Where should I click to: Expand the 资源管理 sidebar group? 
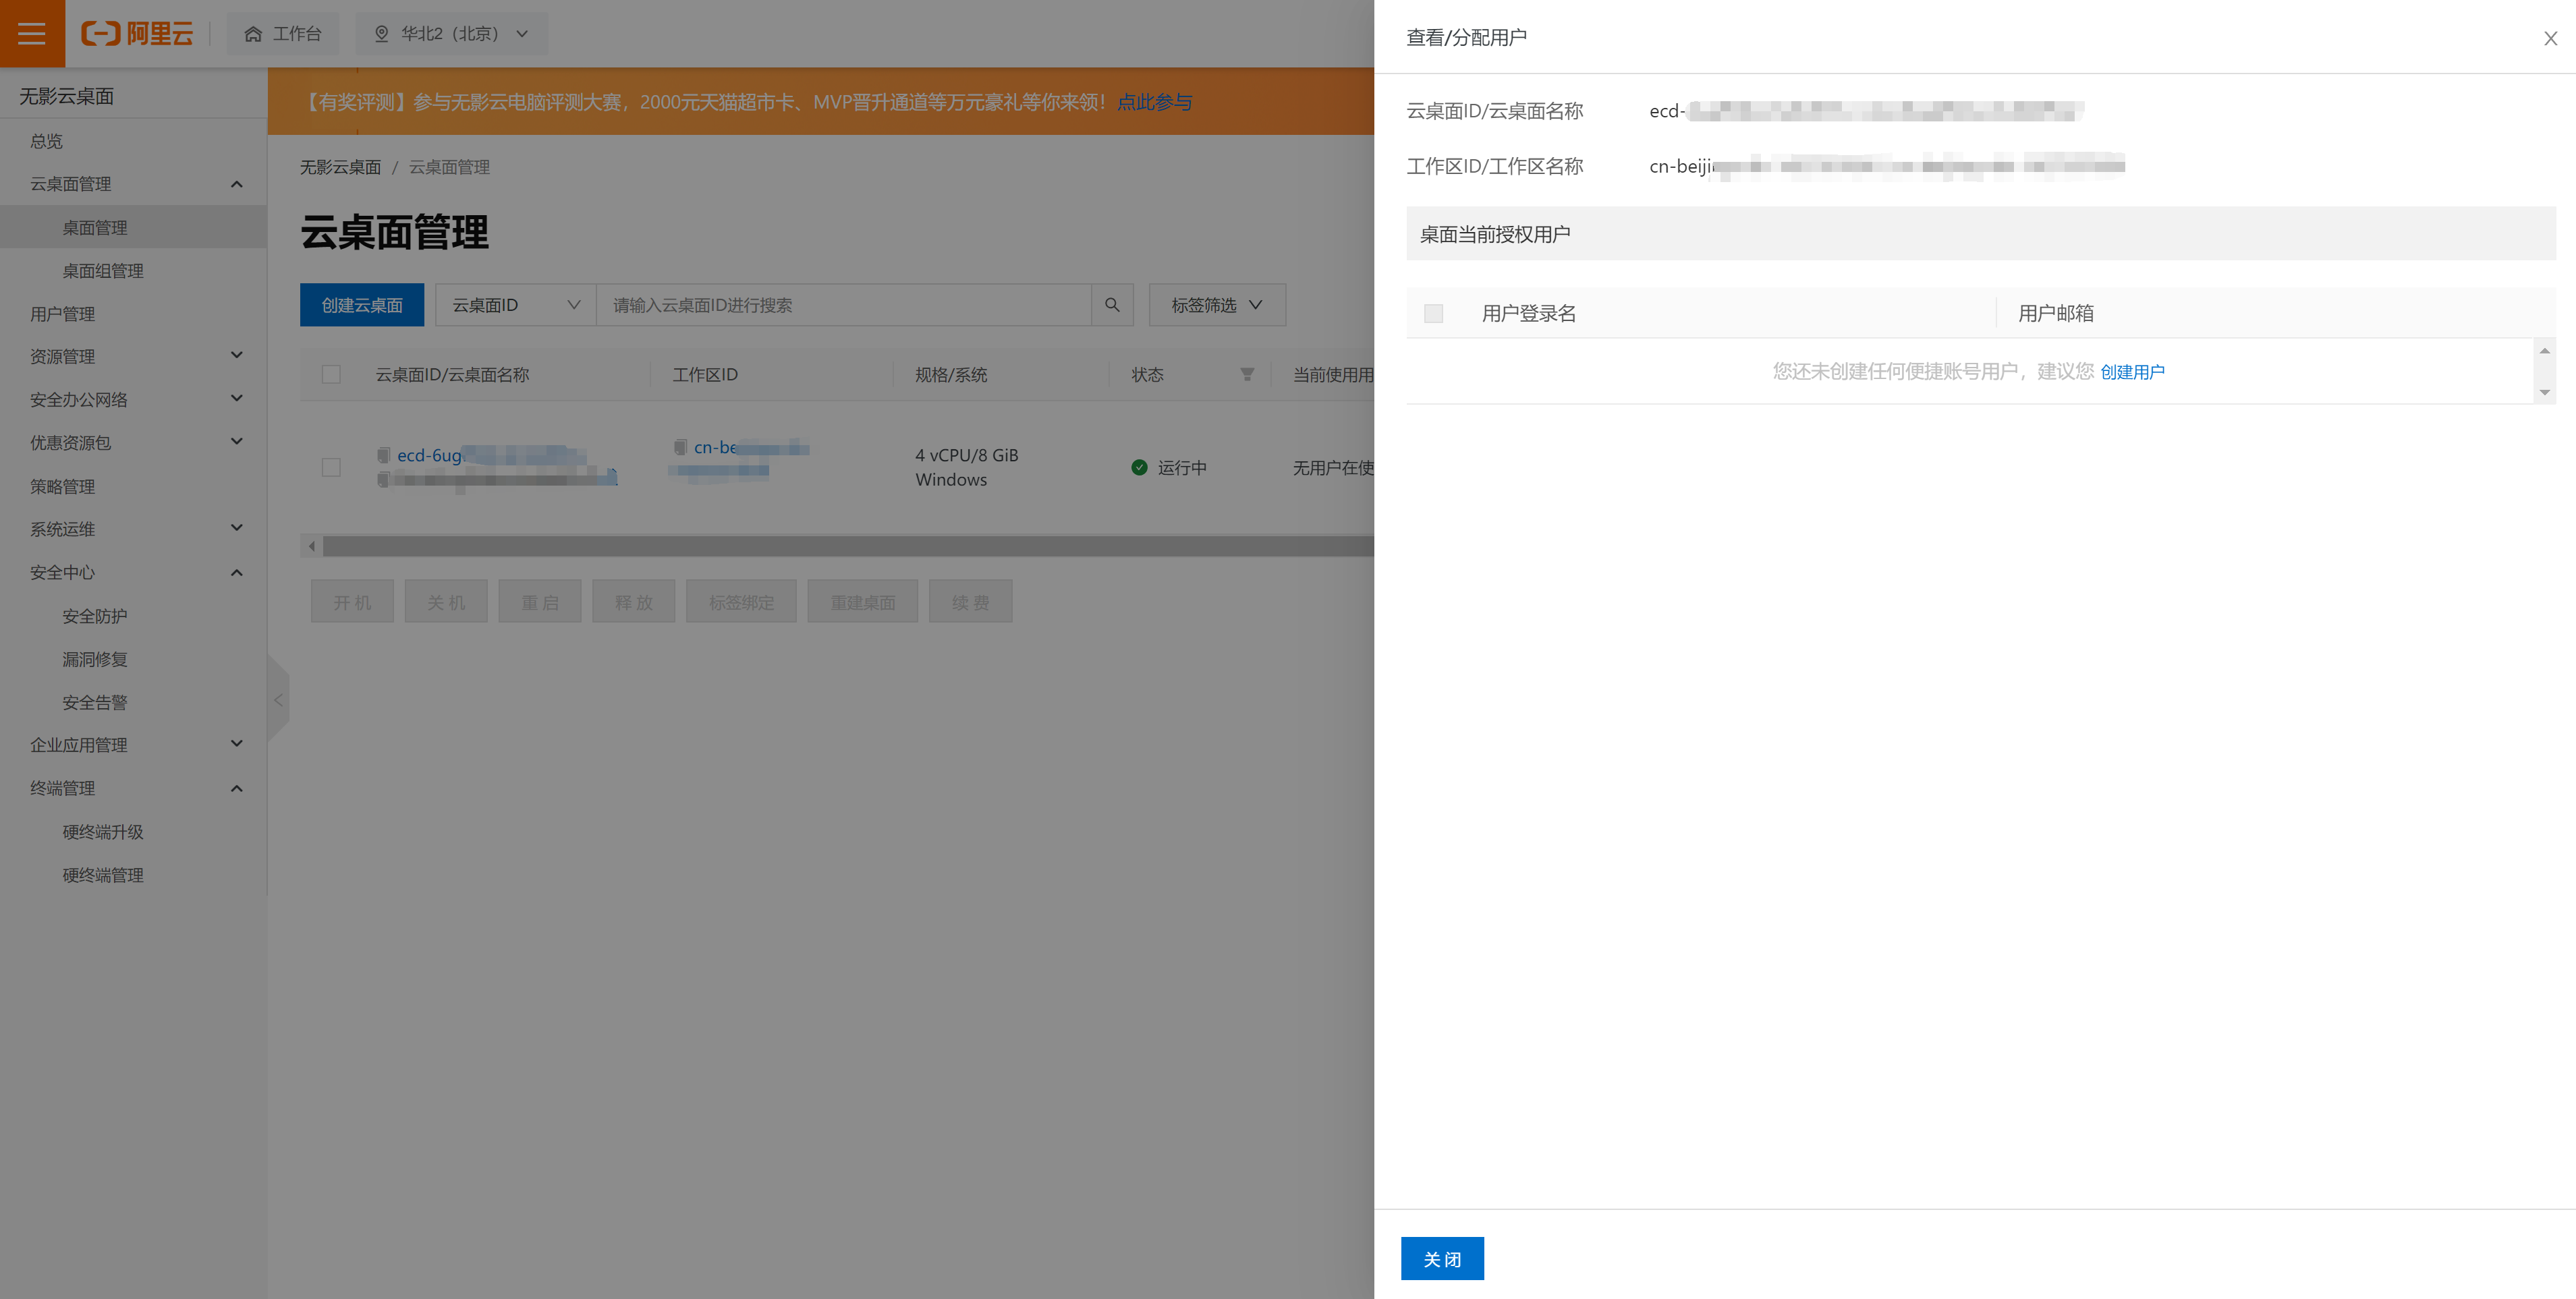tap(236, 355)
